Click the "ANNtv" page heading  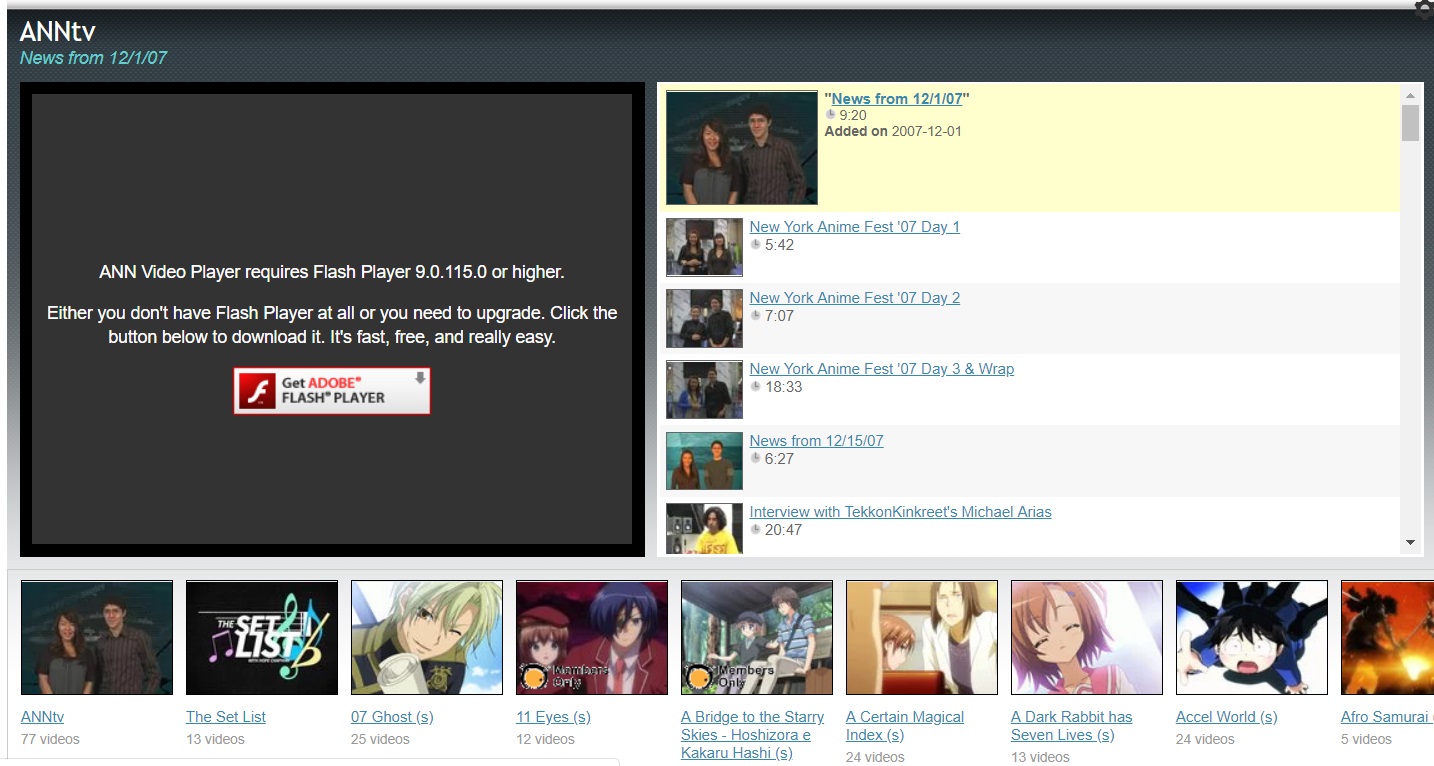click(58, 32)
